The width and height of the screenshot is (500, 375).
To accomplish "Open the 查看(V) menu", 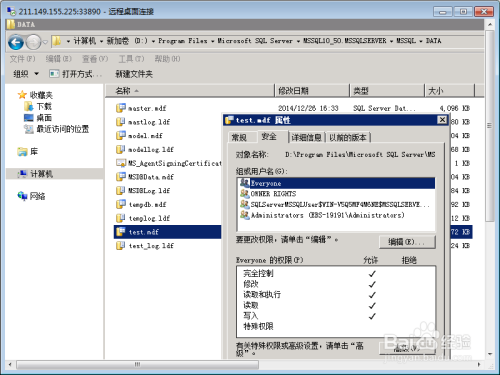I will 95,59.
